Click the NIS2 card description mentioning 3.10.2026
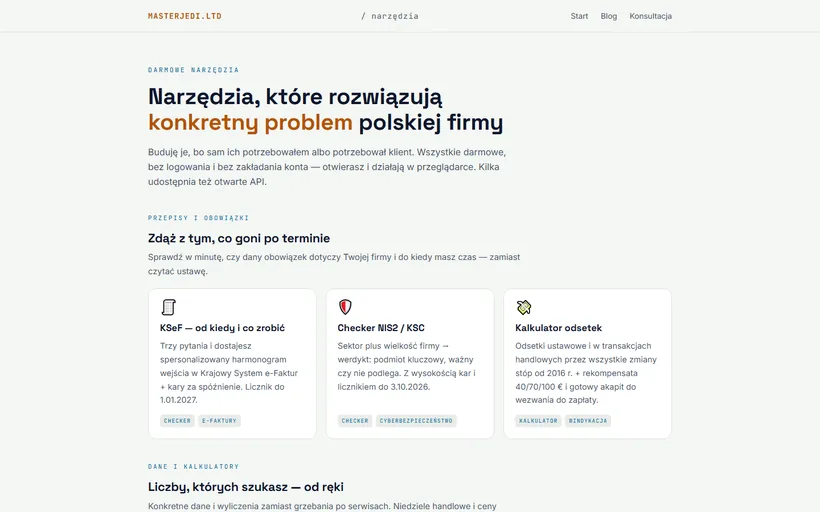 pyautogui.click(x=406, y=366)
